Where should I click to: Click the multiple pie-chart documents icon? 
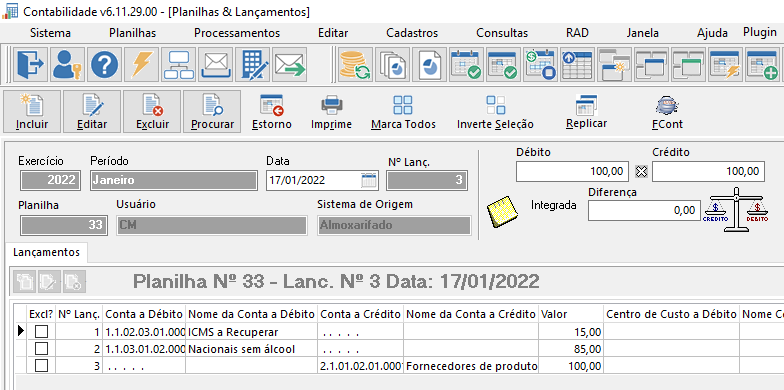[392, 64]
